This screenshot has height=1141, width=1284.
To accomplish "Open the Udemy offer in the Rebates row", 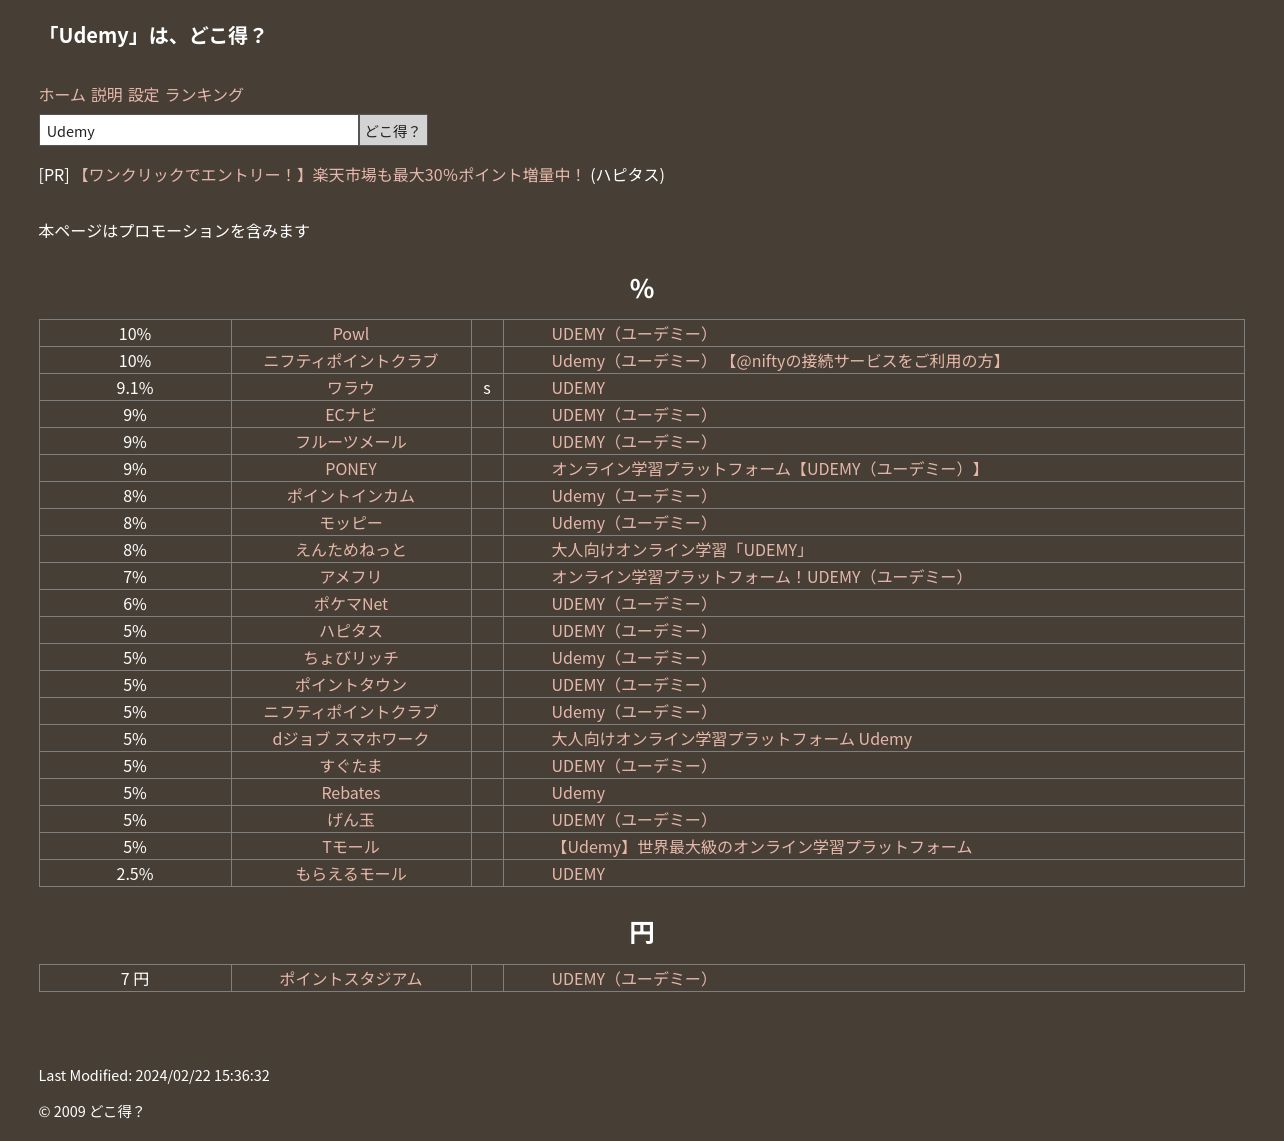I will coord(578,792).
